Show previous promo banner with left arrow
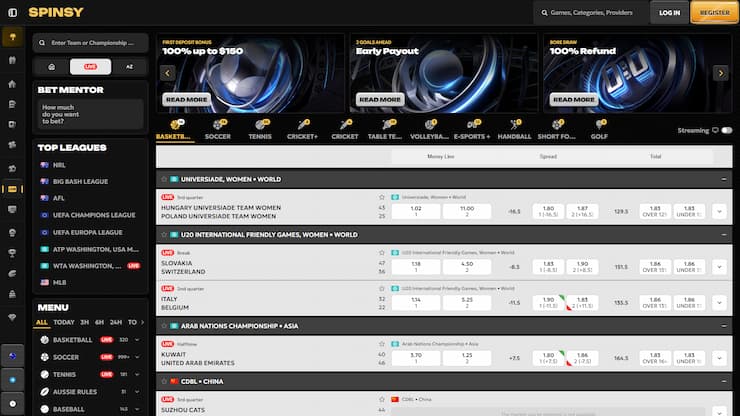 pos(167,73)
